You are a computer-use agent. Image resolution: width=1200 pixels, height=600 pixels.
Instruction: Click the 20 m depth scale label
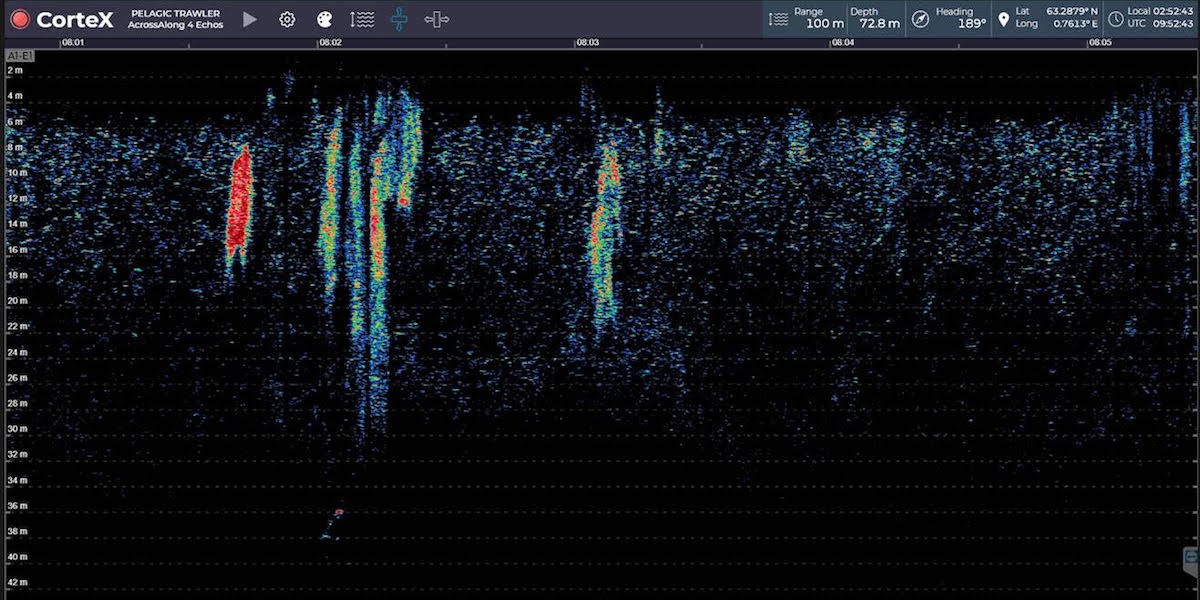pos(17,300)
